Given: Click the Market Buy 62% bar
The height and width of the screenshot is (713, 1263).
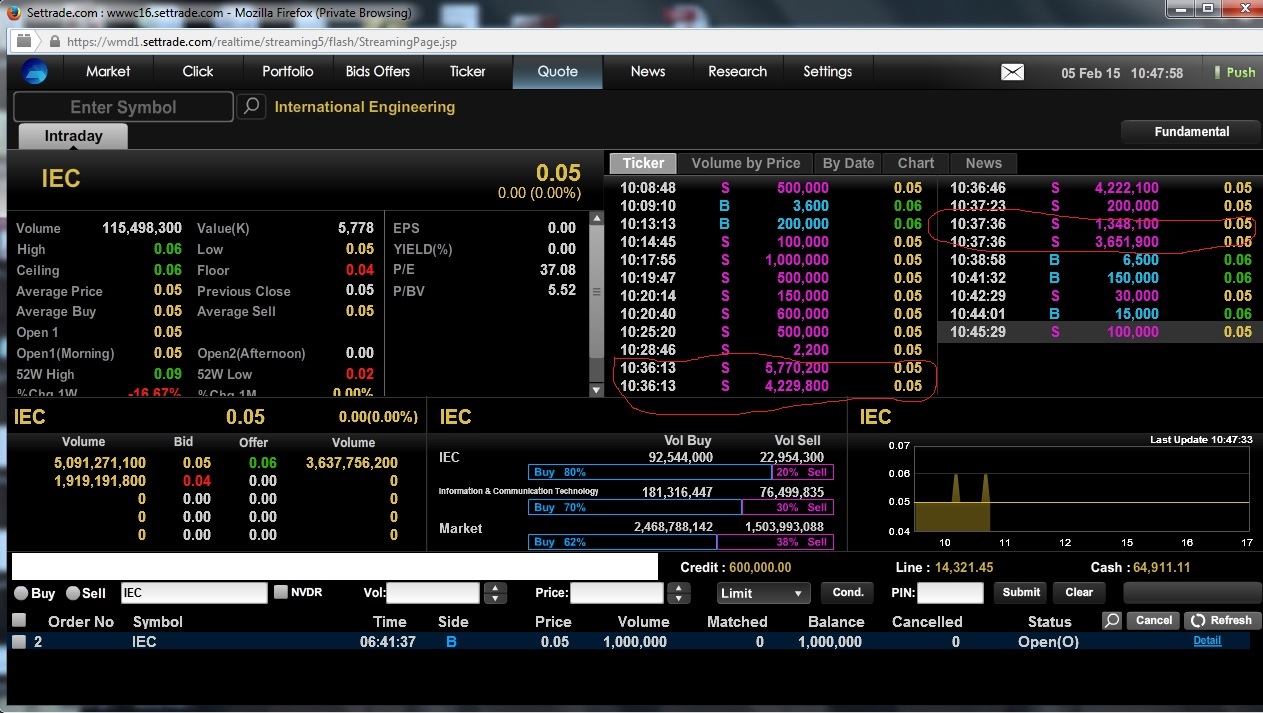Looking at the screenshot, I should tap(622, 542).
